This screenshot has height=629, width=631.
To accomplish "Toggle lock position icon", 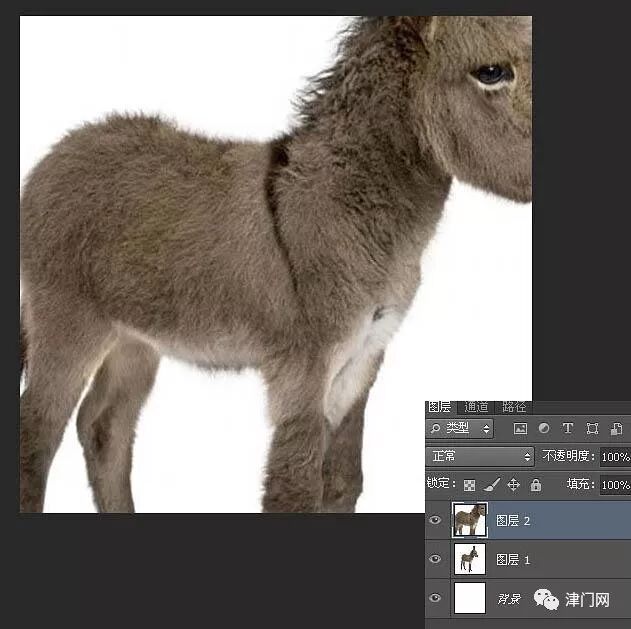I will click(513, 485).
